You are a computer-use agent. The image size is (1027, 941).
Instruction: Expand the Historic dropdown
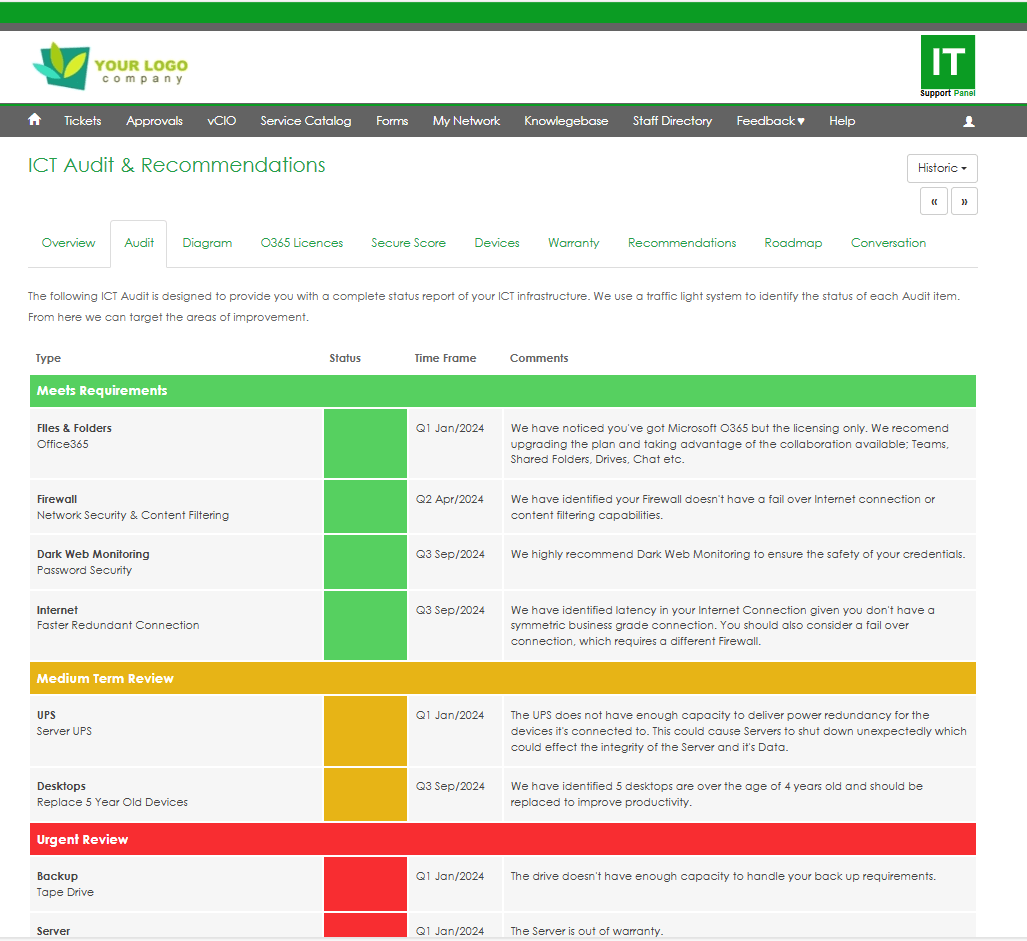(x=942, y=168)
